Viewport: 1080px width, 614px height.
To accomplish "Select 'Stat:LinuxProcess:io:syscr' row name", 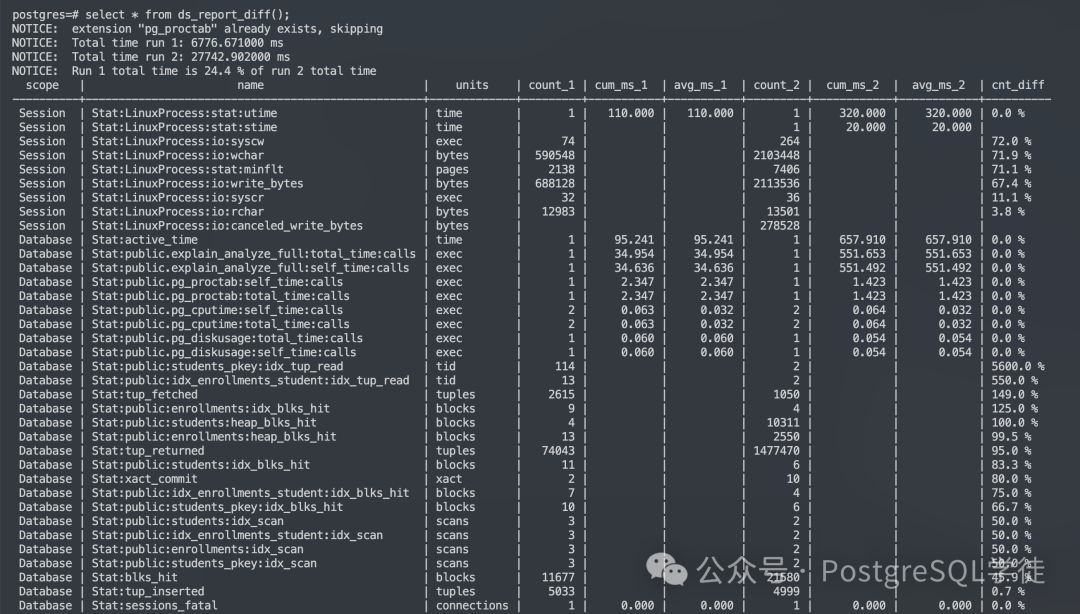I will pos(178,197).
